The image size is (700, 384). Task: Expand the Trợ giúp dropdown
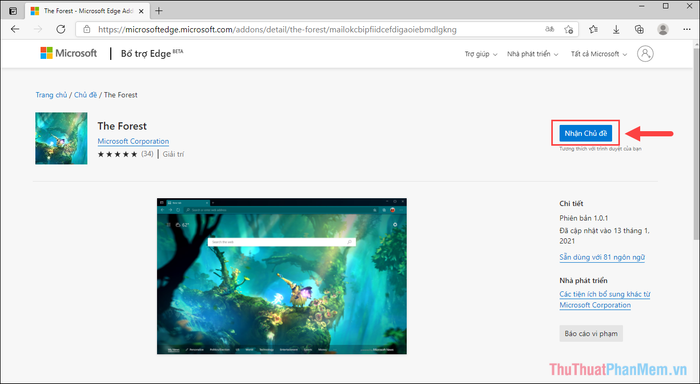481,54
